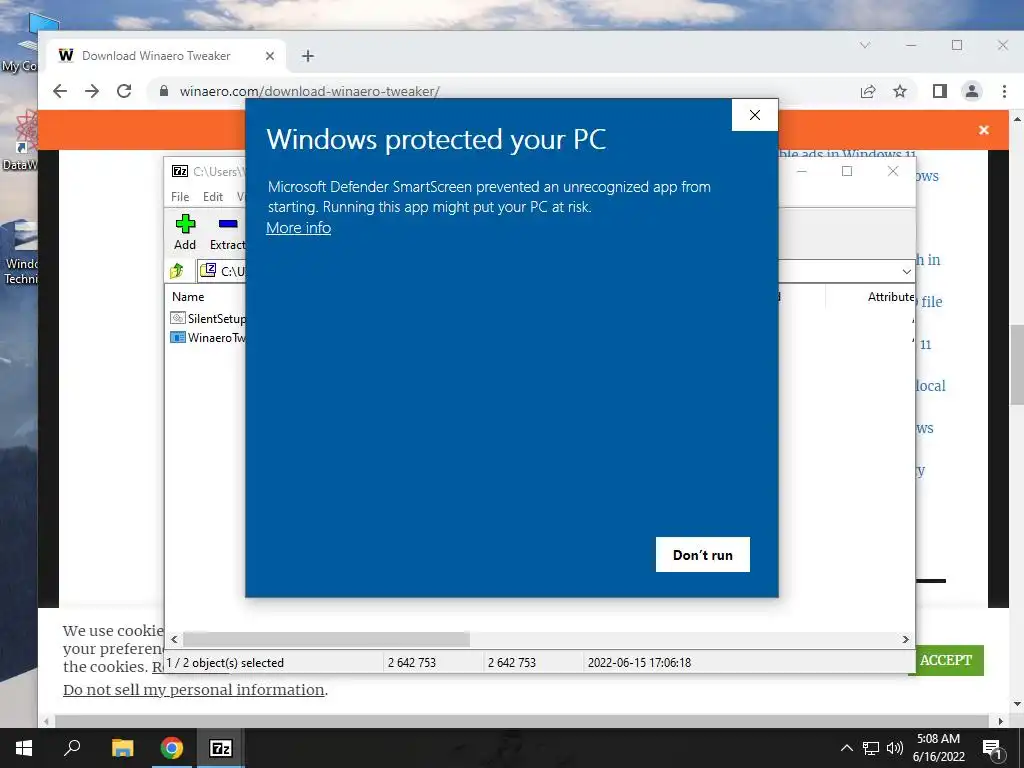Click the share page icon in Chrome

click(x=867, y=91)
